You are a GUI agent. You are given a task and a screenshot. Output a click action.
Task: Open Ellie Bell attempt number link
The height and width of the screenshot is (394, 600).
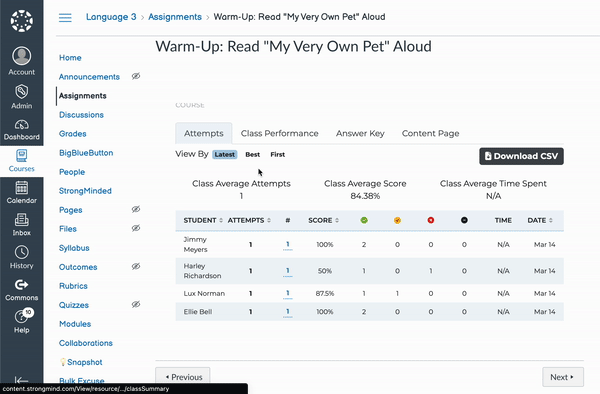287,312
